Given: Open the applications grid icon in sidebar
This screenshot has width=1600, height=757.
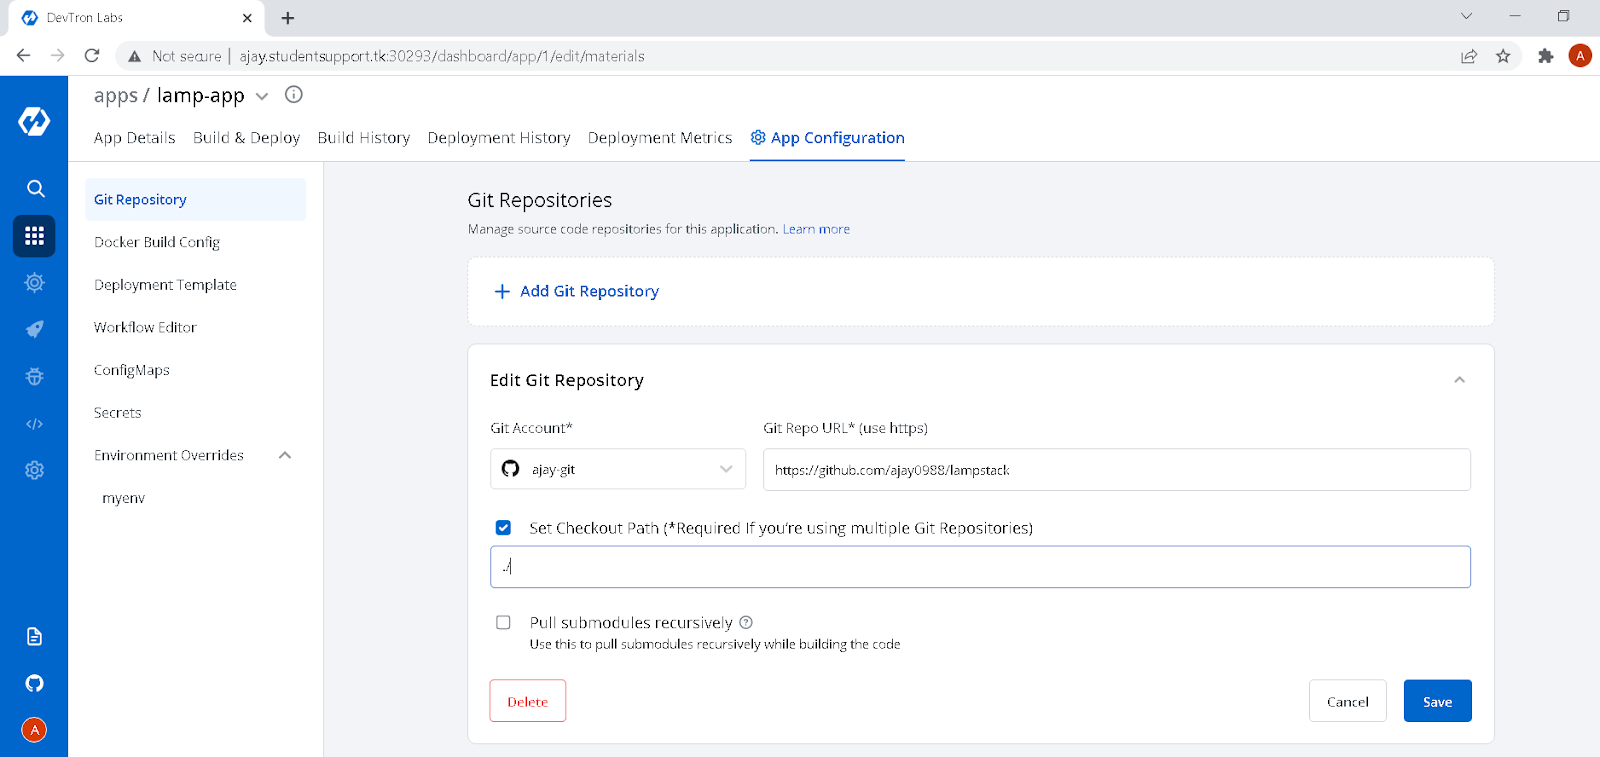Looking at the screenshot, I should [x=34, y=236].
